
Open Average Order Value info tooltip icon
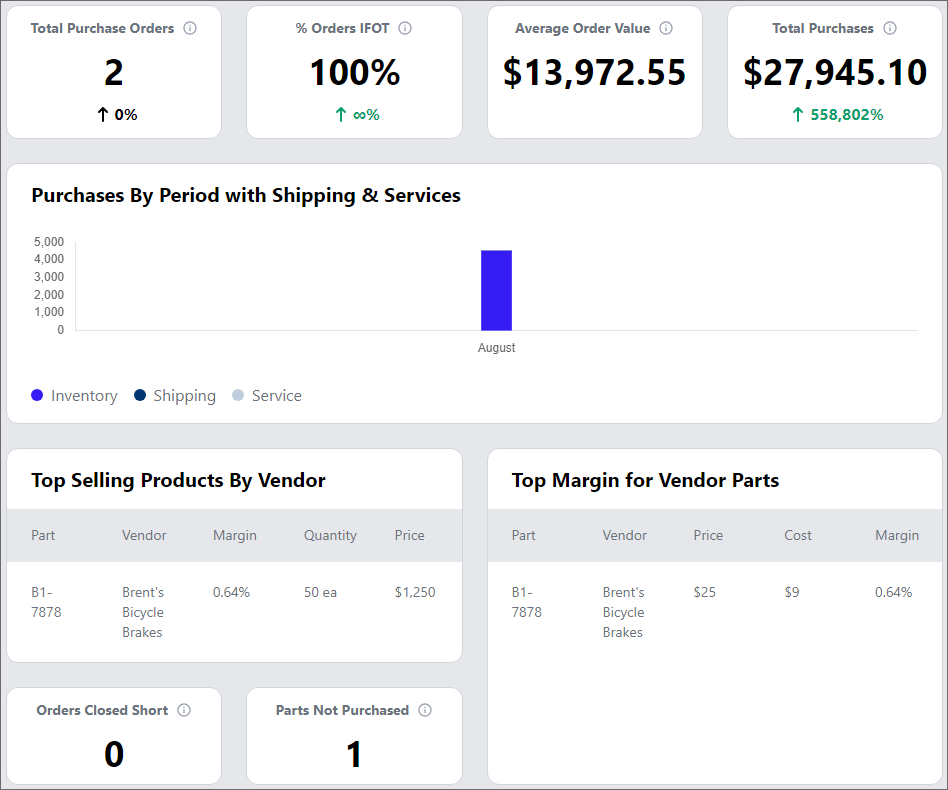(x=666, y=29)
